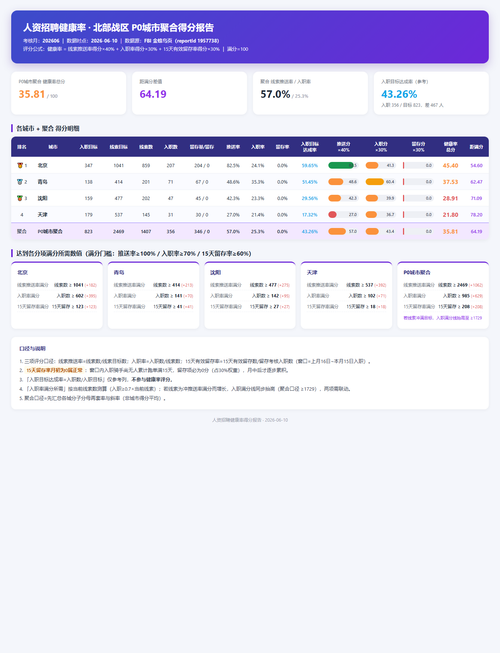The image size is (500, 653).
Task: Click 线索数 ≥ 414 in the 青岛 card
Action: pos(167,285)
